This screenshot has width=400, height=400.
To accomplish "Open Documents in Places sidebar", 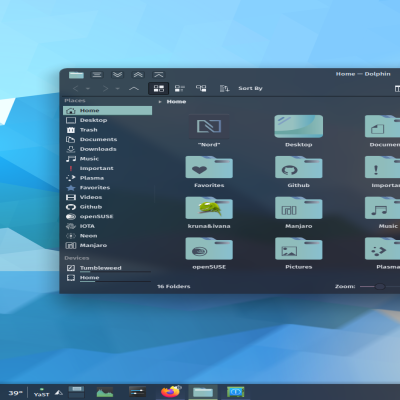I will [x=107, y=139].
